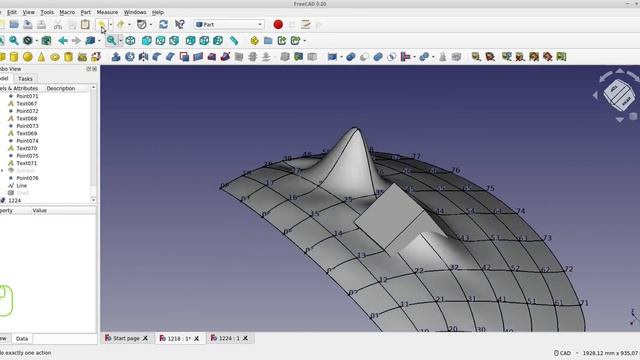Viewport: 640px width, 360px height.
Task: Click the Create part yellow icon
Action: pyautogui.click(x=255, y=40)
